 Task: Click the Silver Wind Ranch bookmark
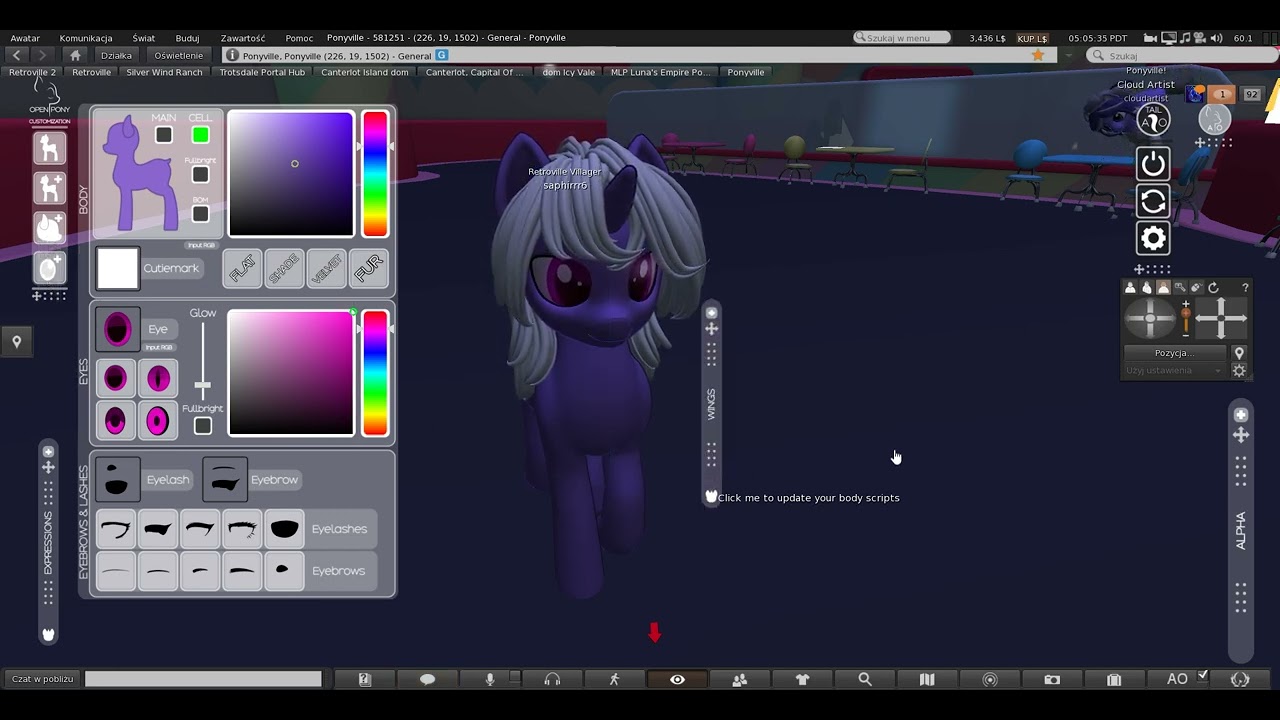(x=164, y=72)
